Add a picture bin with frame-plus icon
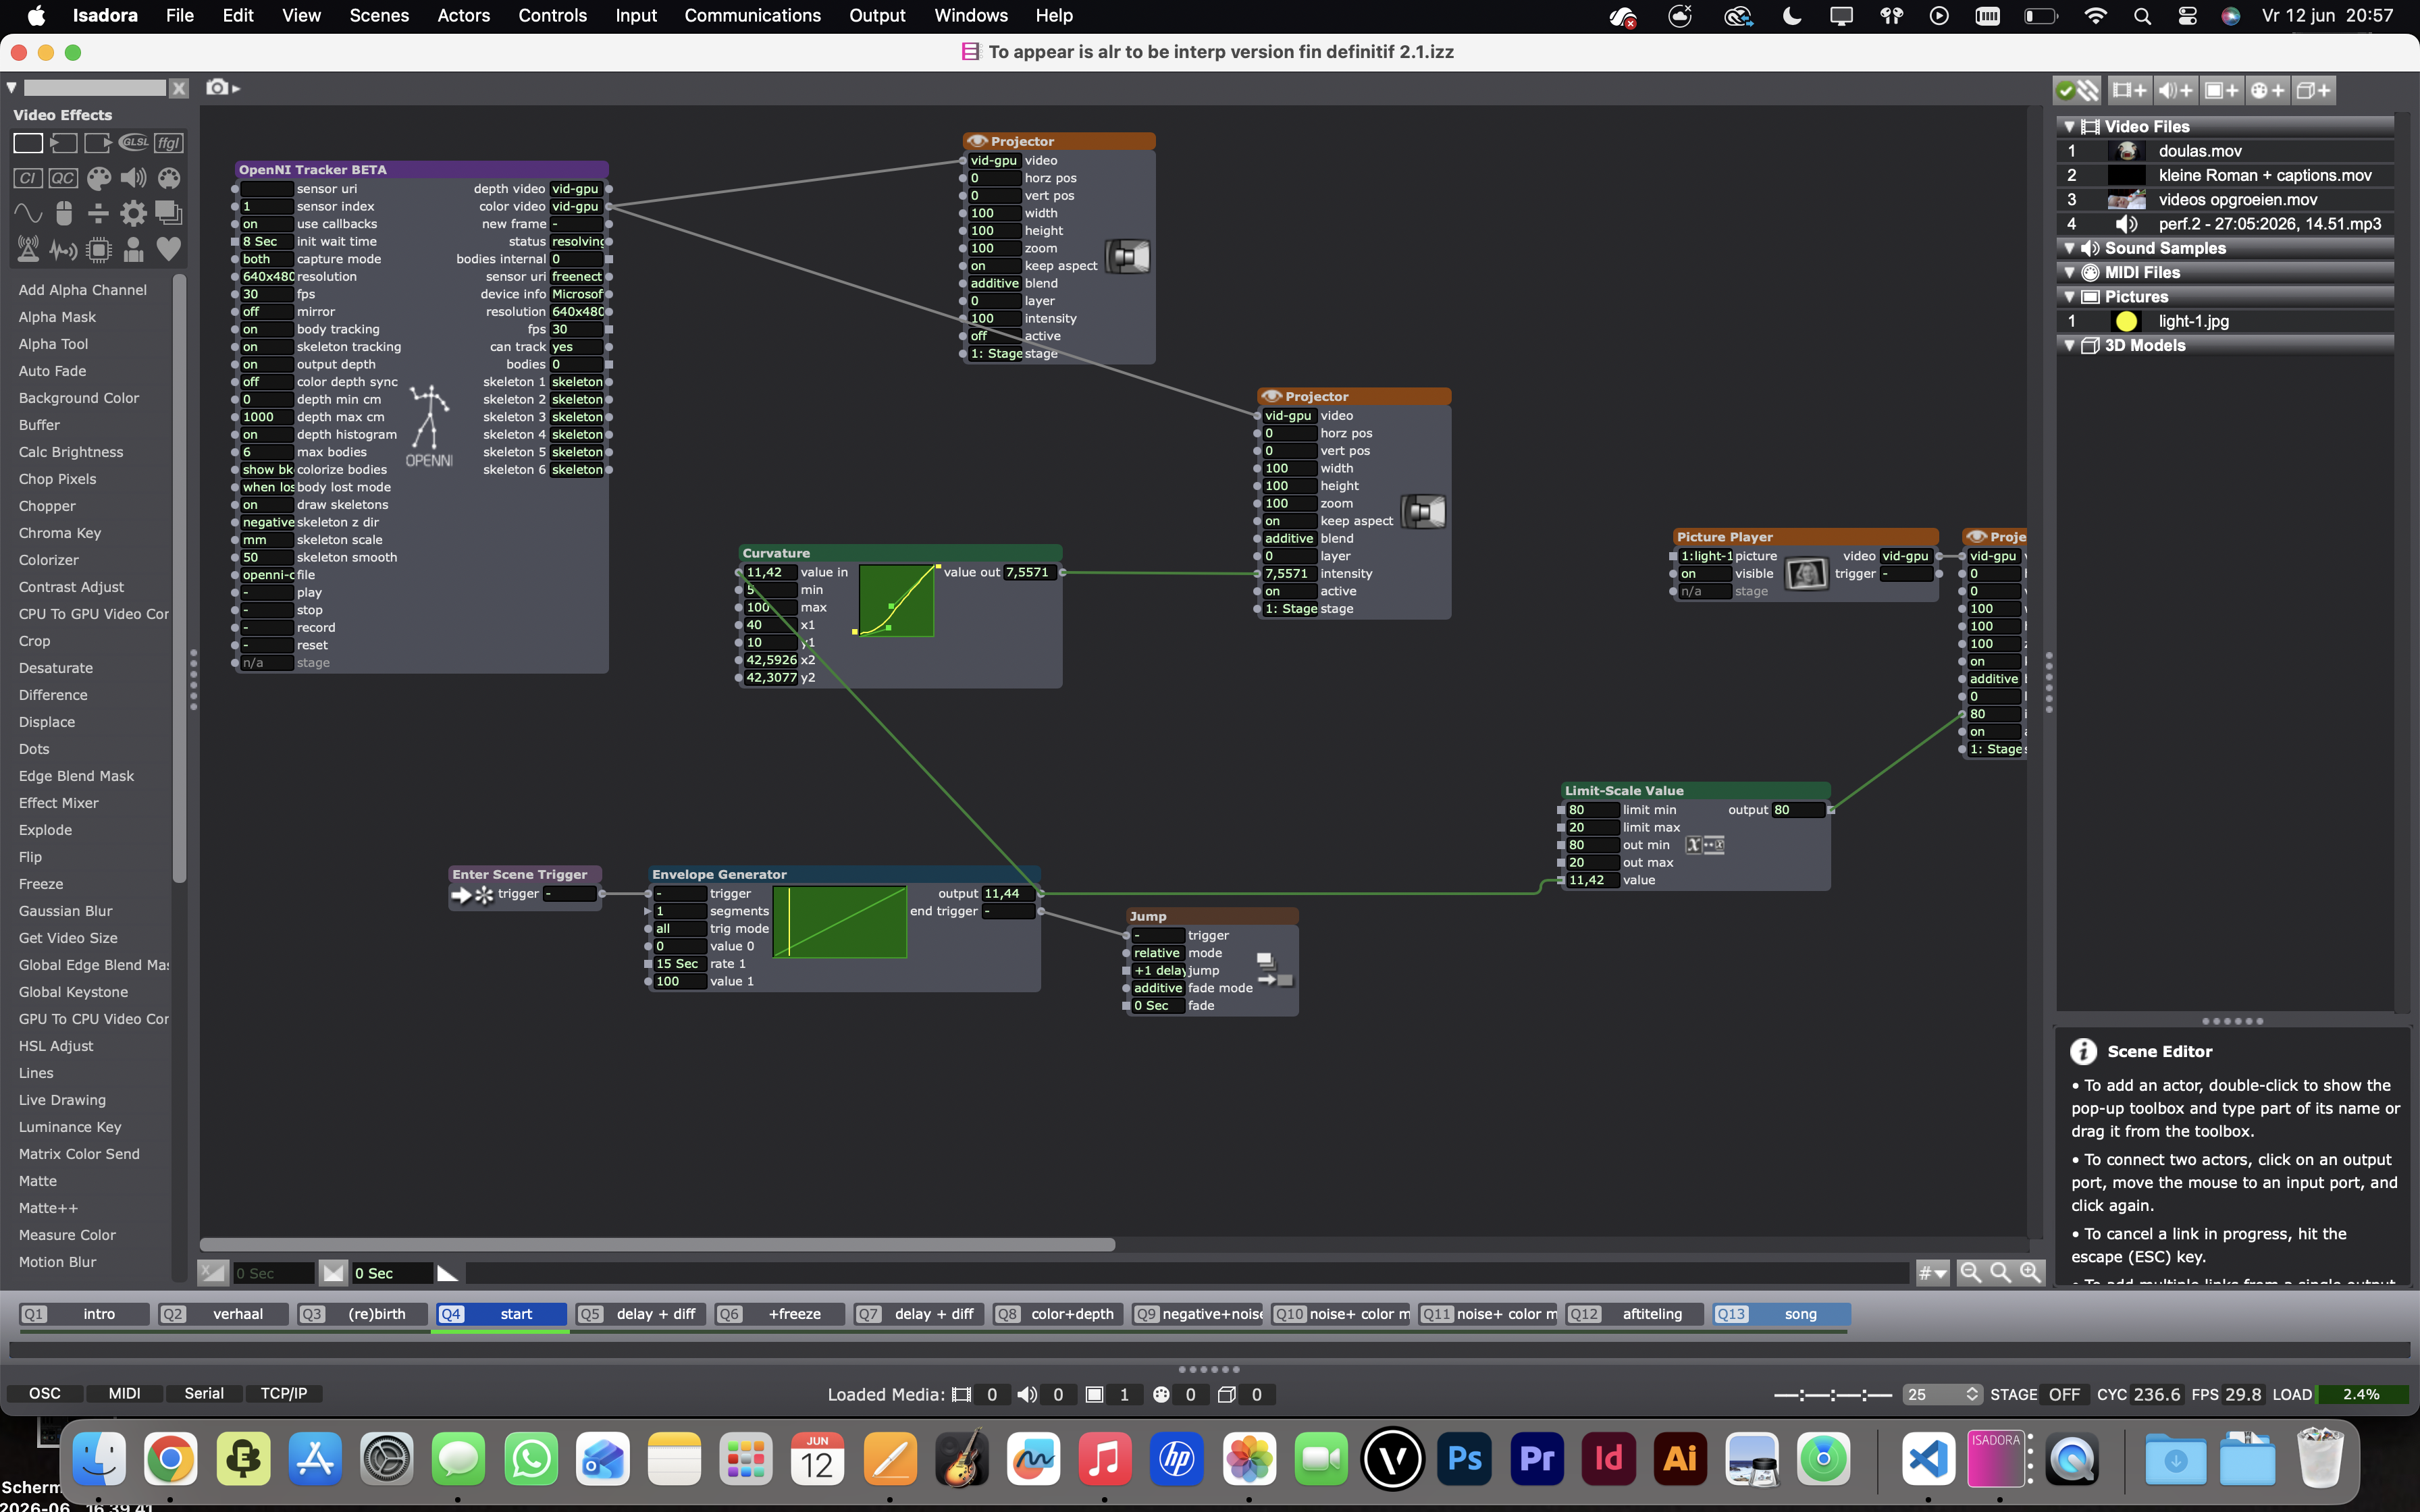 (x=2221, y=90)
